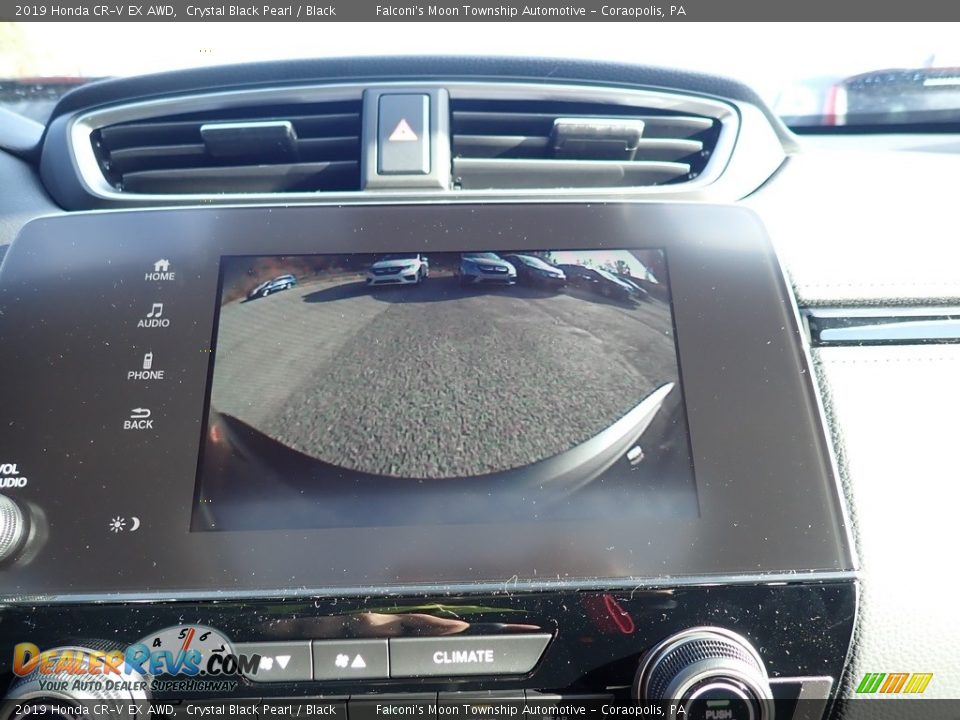The height and width of the screenshot is (720, 960).
Task: Click the top "2019 Honda CR-V EX AWD" title
Action: pyautogui.click(x=95, y=11)
